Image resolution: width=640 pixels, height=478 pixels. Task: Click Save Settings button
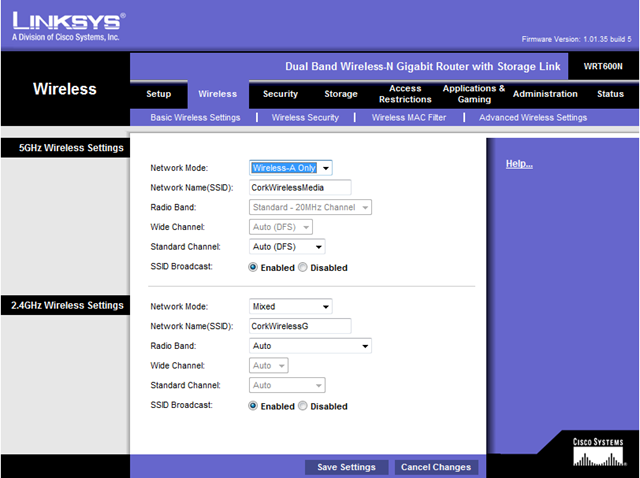pyautogui.click(x=346, y=467)
